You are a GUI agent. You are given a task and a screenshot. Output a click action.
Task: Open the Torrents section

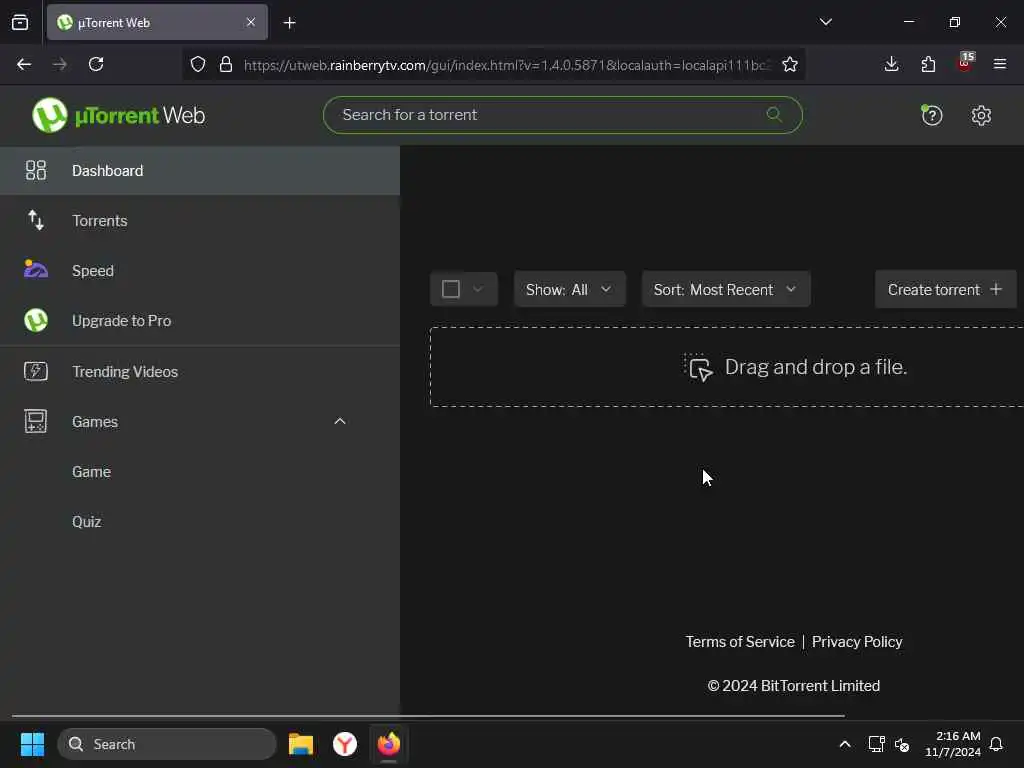199,221
